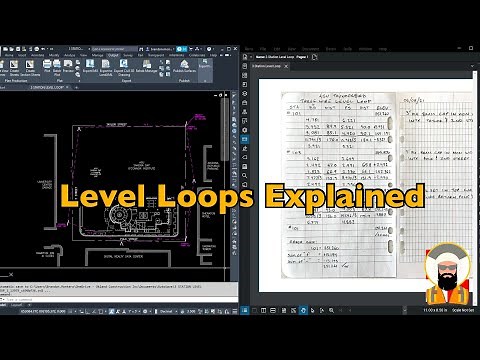Viewport: 480px width, 360px height.
Task: Select the 3 STATION LEVEL LOOP drawing tab
Action: 47,87
